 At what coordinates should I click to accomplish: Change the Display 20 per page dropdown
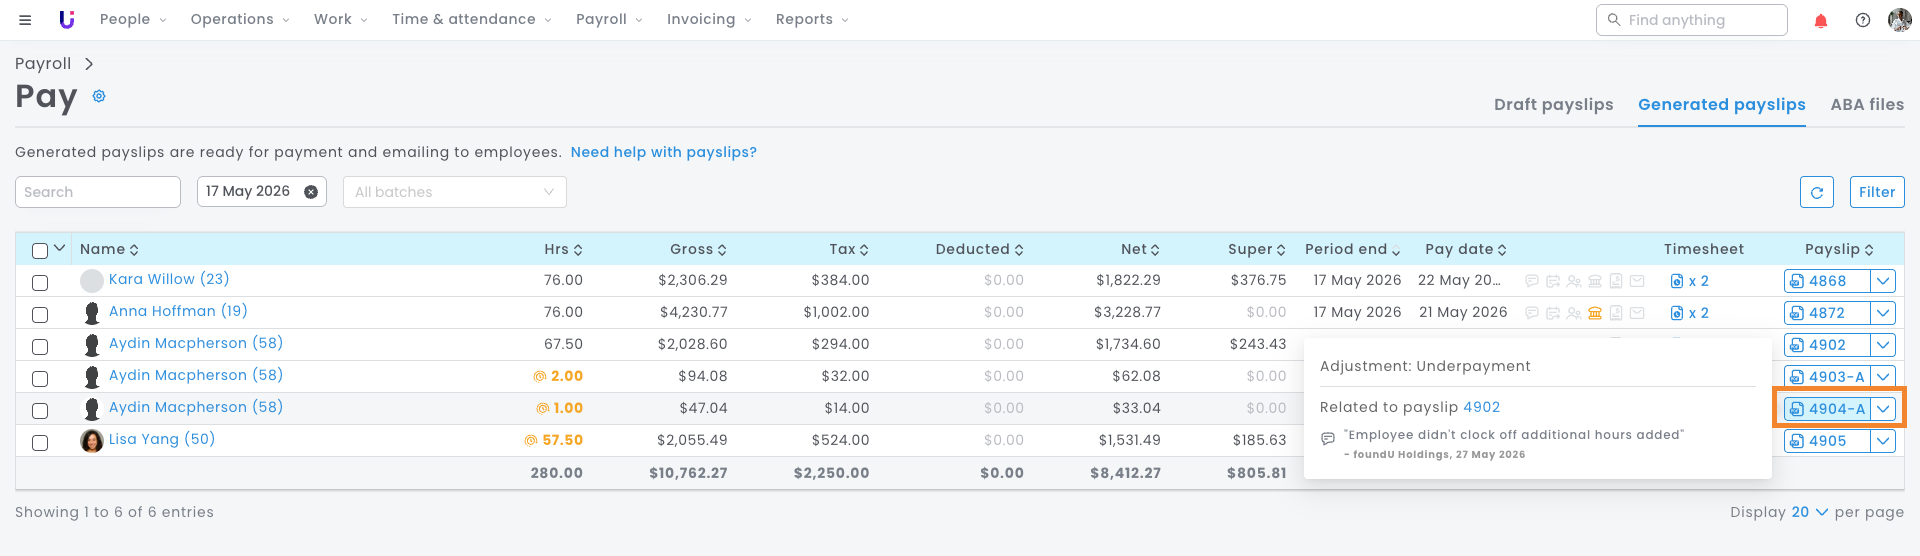click(x=1809, y=512)
